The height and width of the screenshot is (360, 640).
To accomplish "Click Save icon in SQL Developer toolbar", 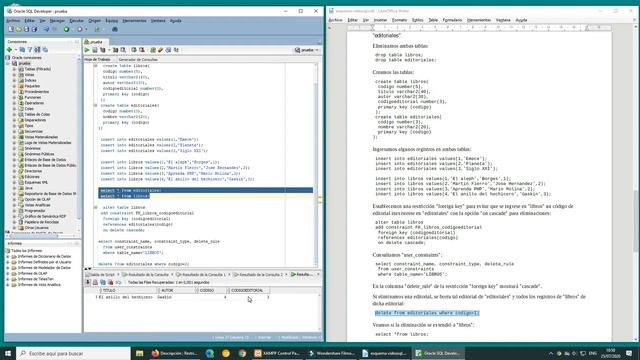I will (27, 29).
